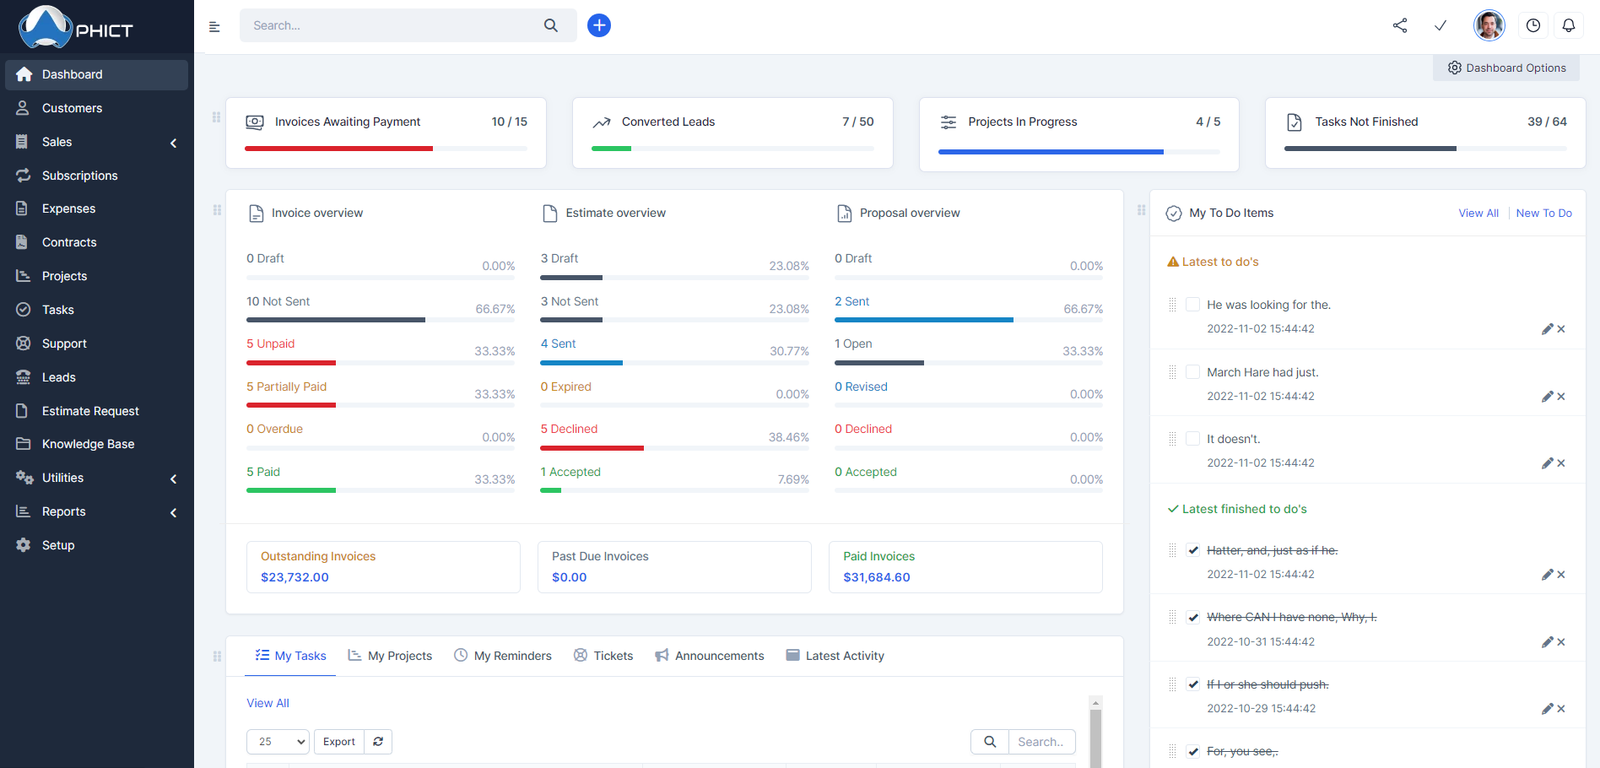The height and width of the screenshot is (768, 1600).
Task: Open Customers in the sidebar
Action: point(96,108)
